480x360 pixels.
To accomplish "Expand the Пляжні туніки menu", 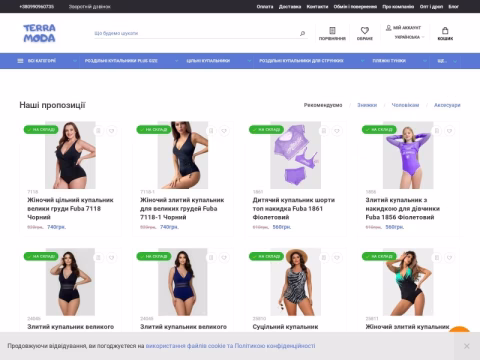I will click(425, 61).
